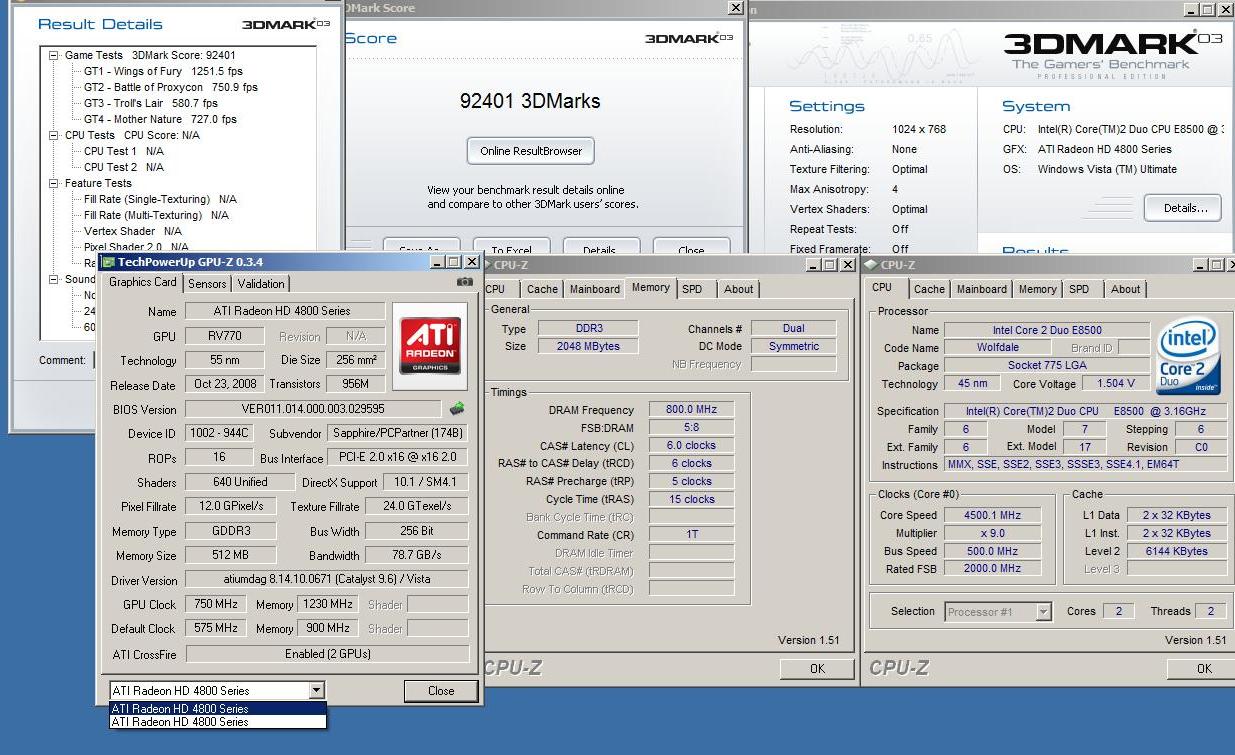The width and height of the screenshot is (1235, 755).
Task: Open the SPD tab in middle CPU-Z
Action: 692,289
